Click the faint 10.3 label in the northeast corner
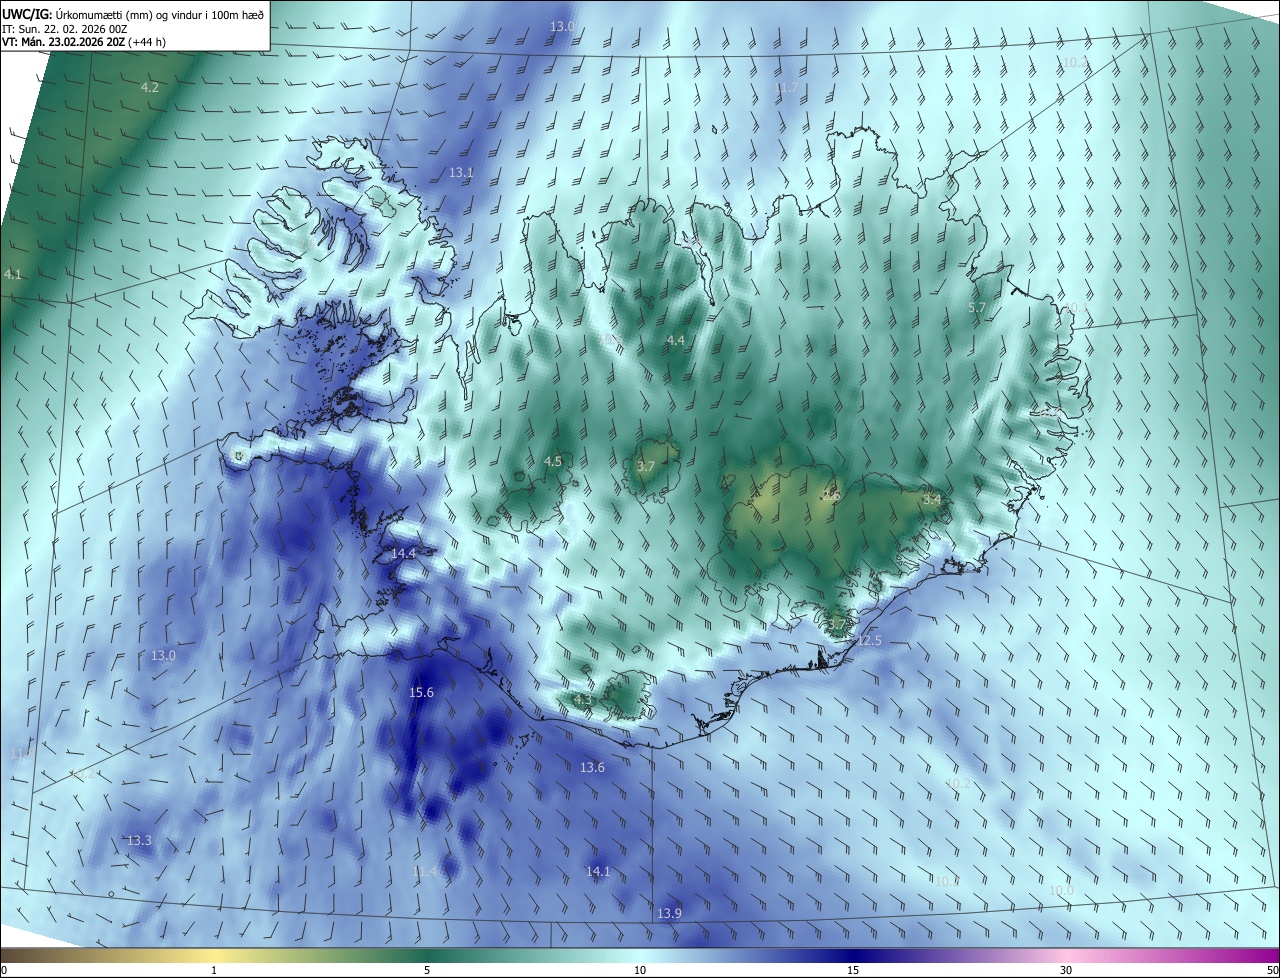Screen dimensions: 1280x978 1074,62
